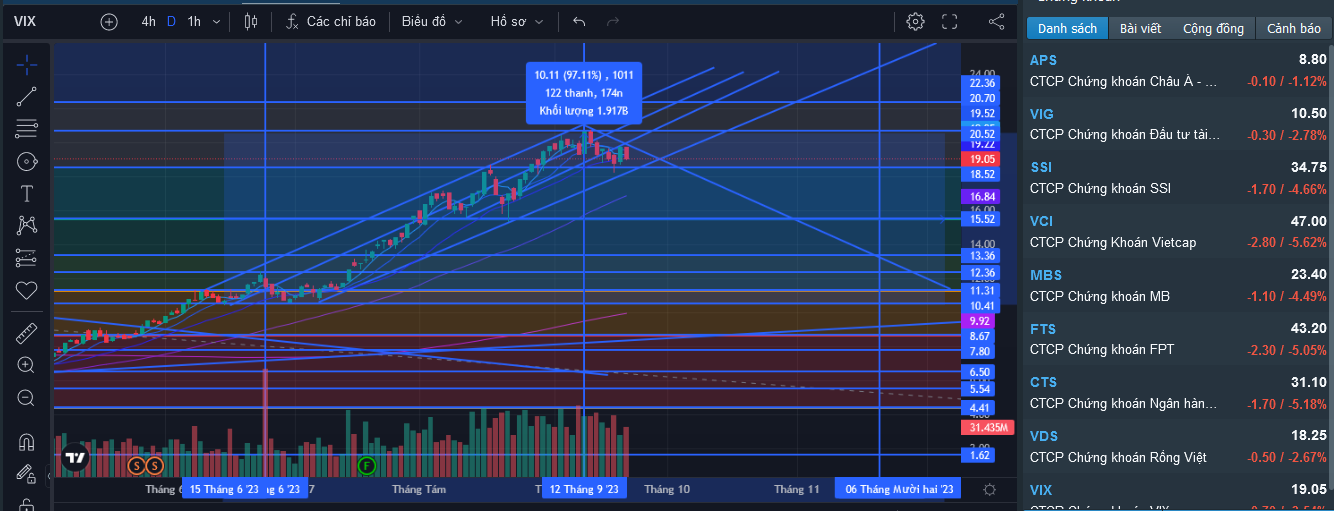1334x511 pixels.
Task: Undo the last chart action
Action: 580,21
